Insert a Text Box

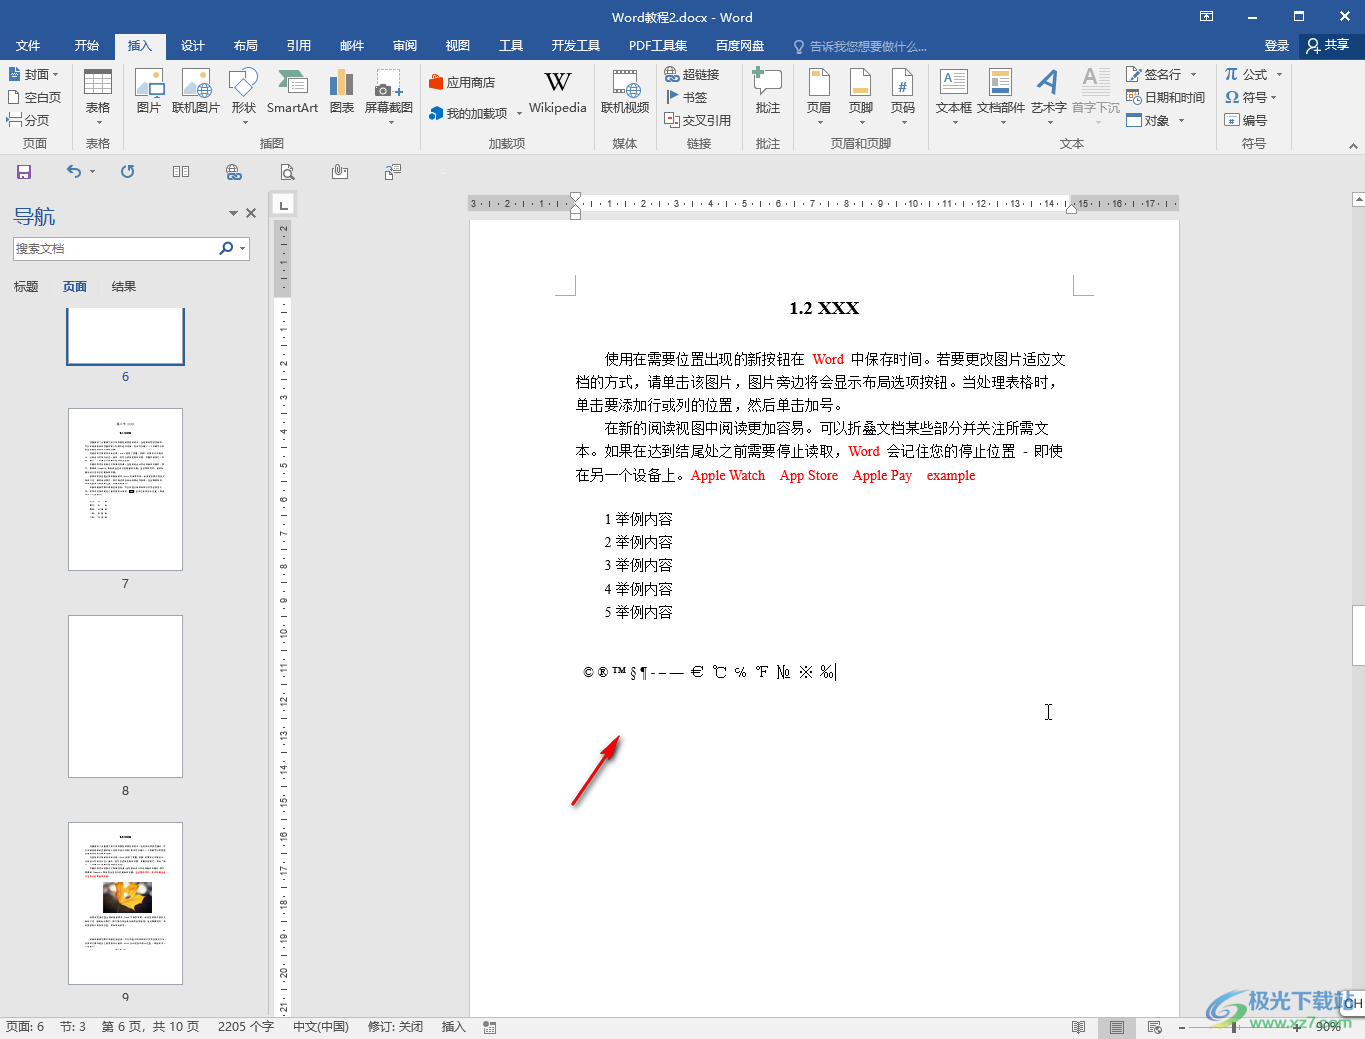click(954, 95)
